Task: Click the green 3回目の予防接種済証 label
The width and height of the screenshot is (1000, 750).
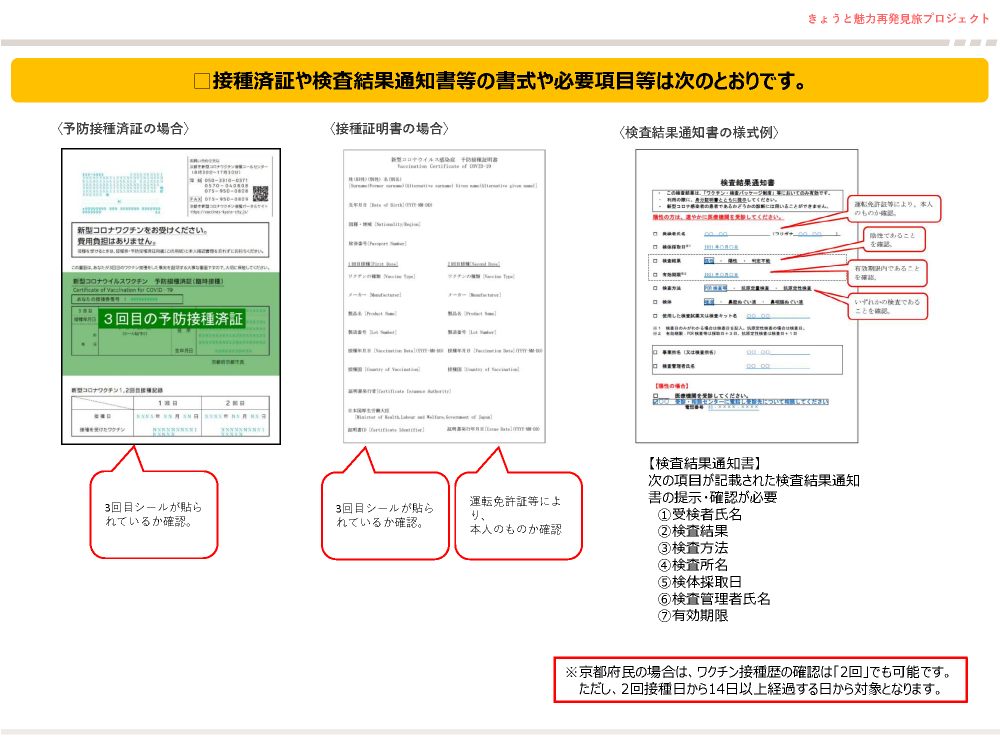Action: pos(172,319)
